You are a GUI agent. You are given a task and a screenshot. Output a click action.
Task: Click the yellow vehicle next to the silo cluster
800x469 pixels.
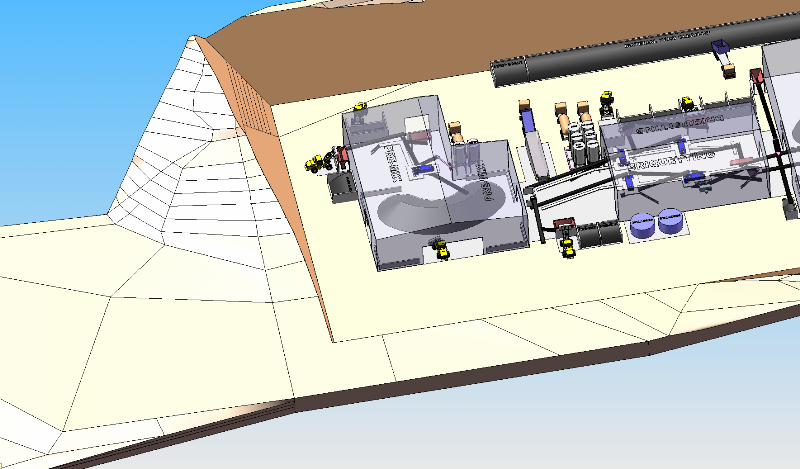(606, 100)
